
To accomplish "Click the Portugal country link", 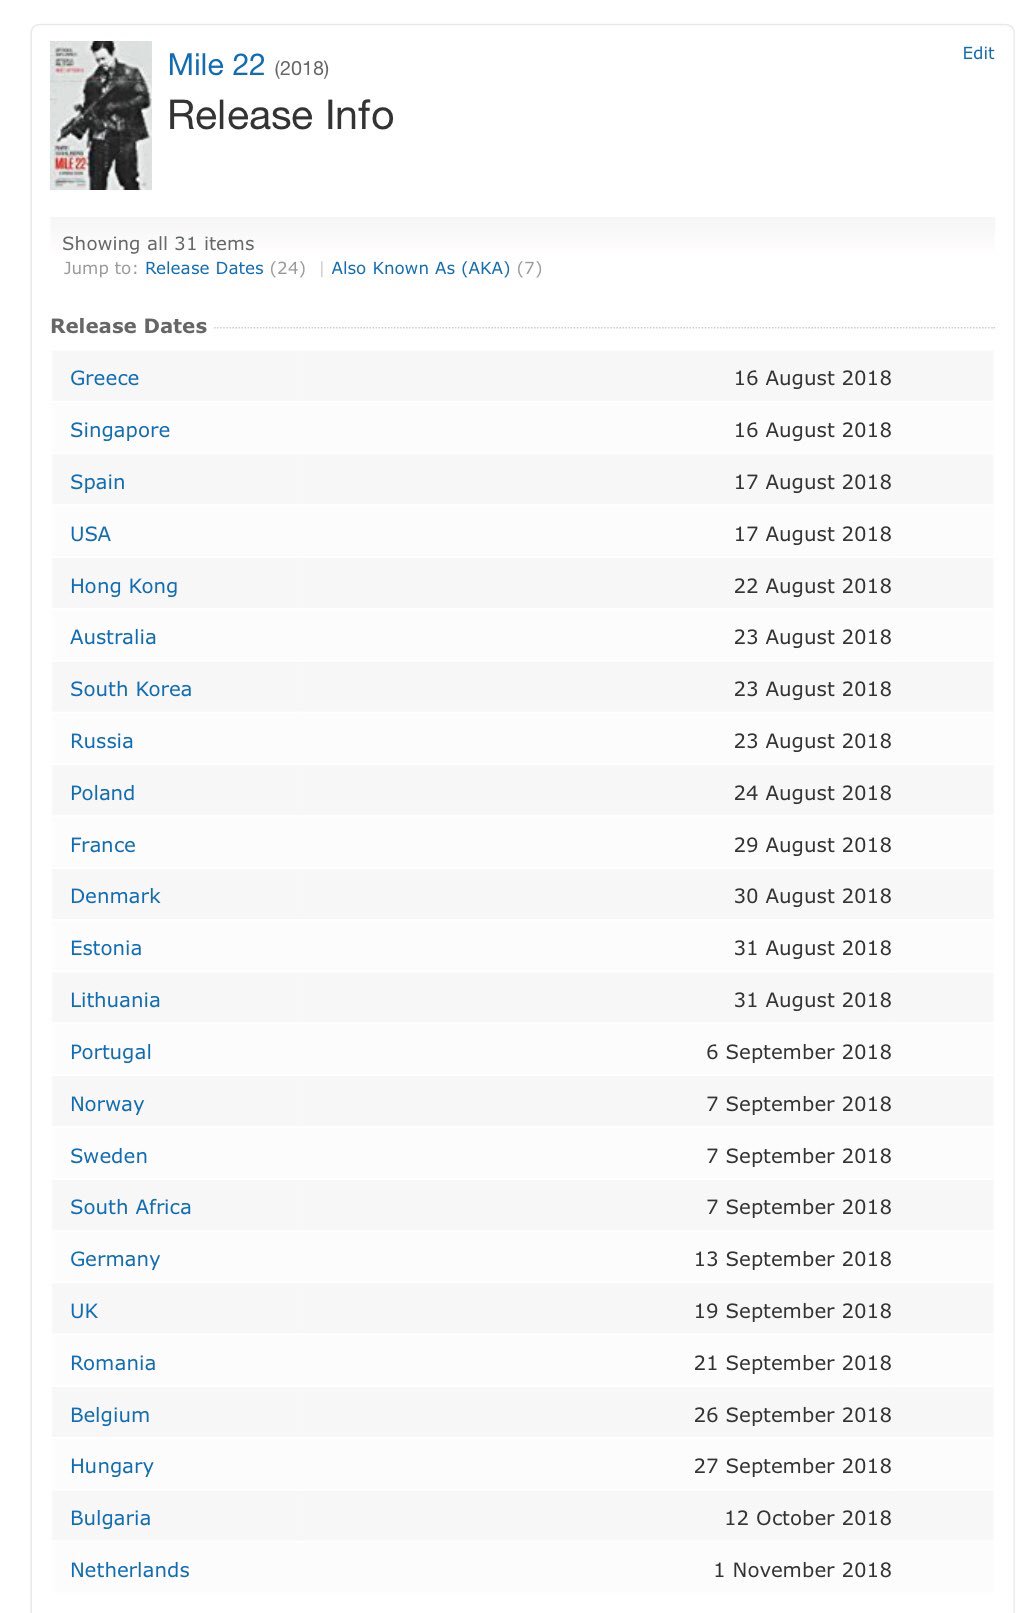I will coord(111,1052).
